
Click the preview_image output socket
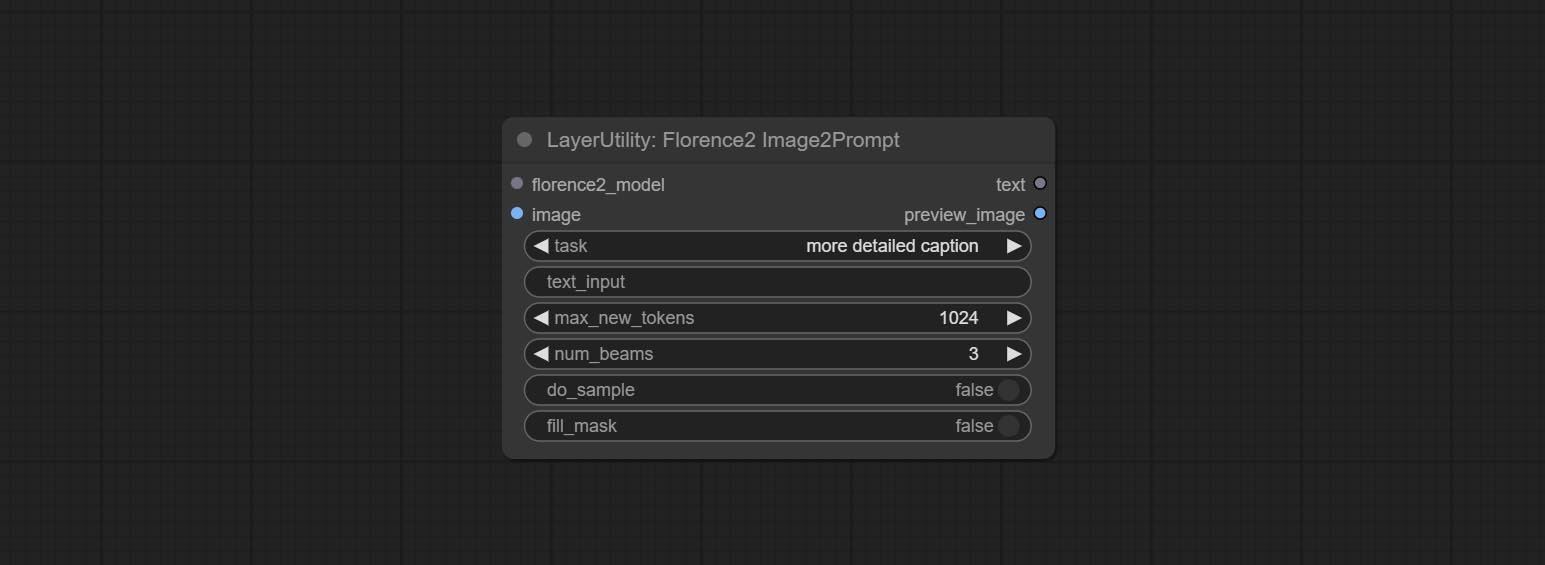pos(1040,214)
